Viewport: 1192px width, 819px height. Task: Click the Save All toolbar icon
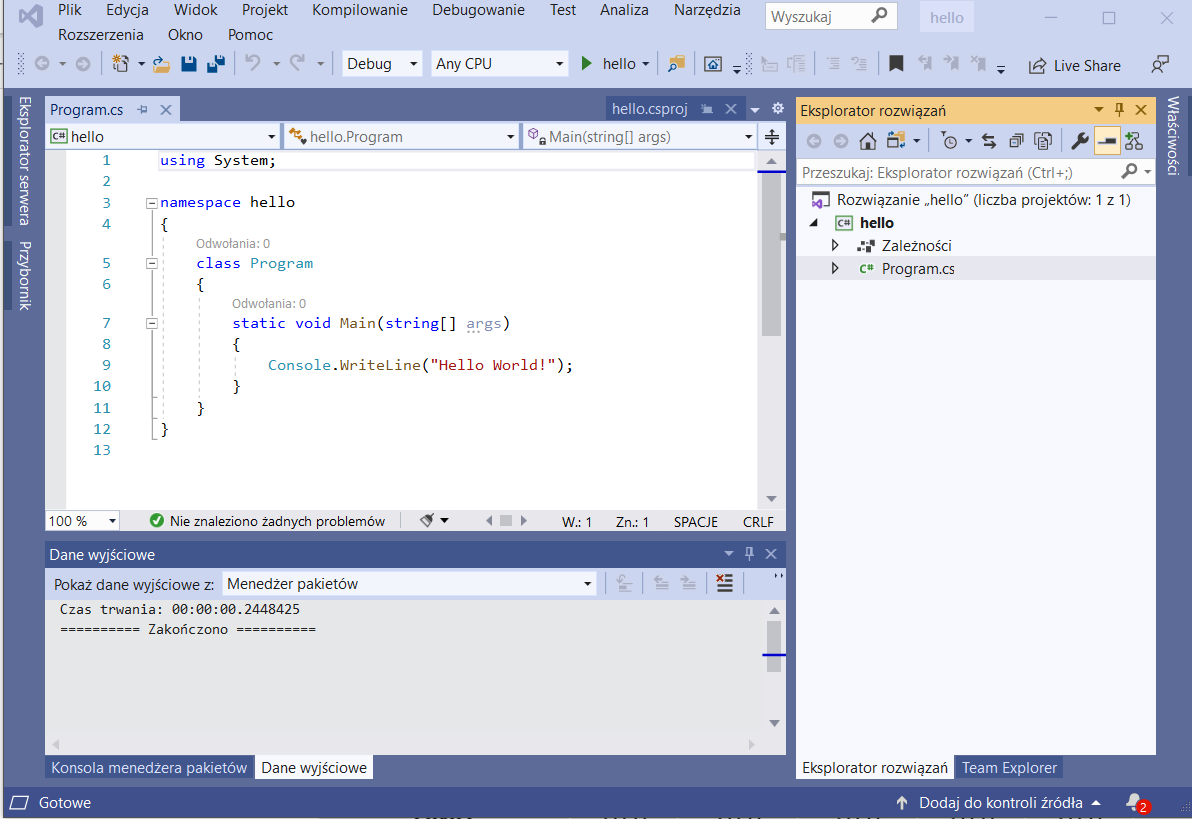pyautogui.click(x=215, y=64)
